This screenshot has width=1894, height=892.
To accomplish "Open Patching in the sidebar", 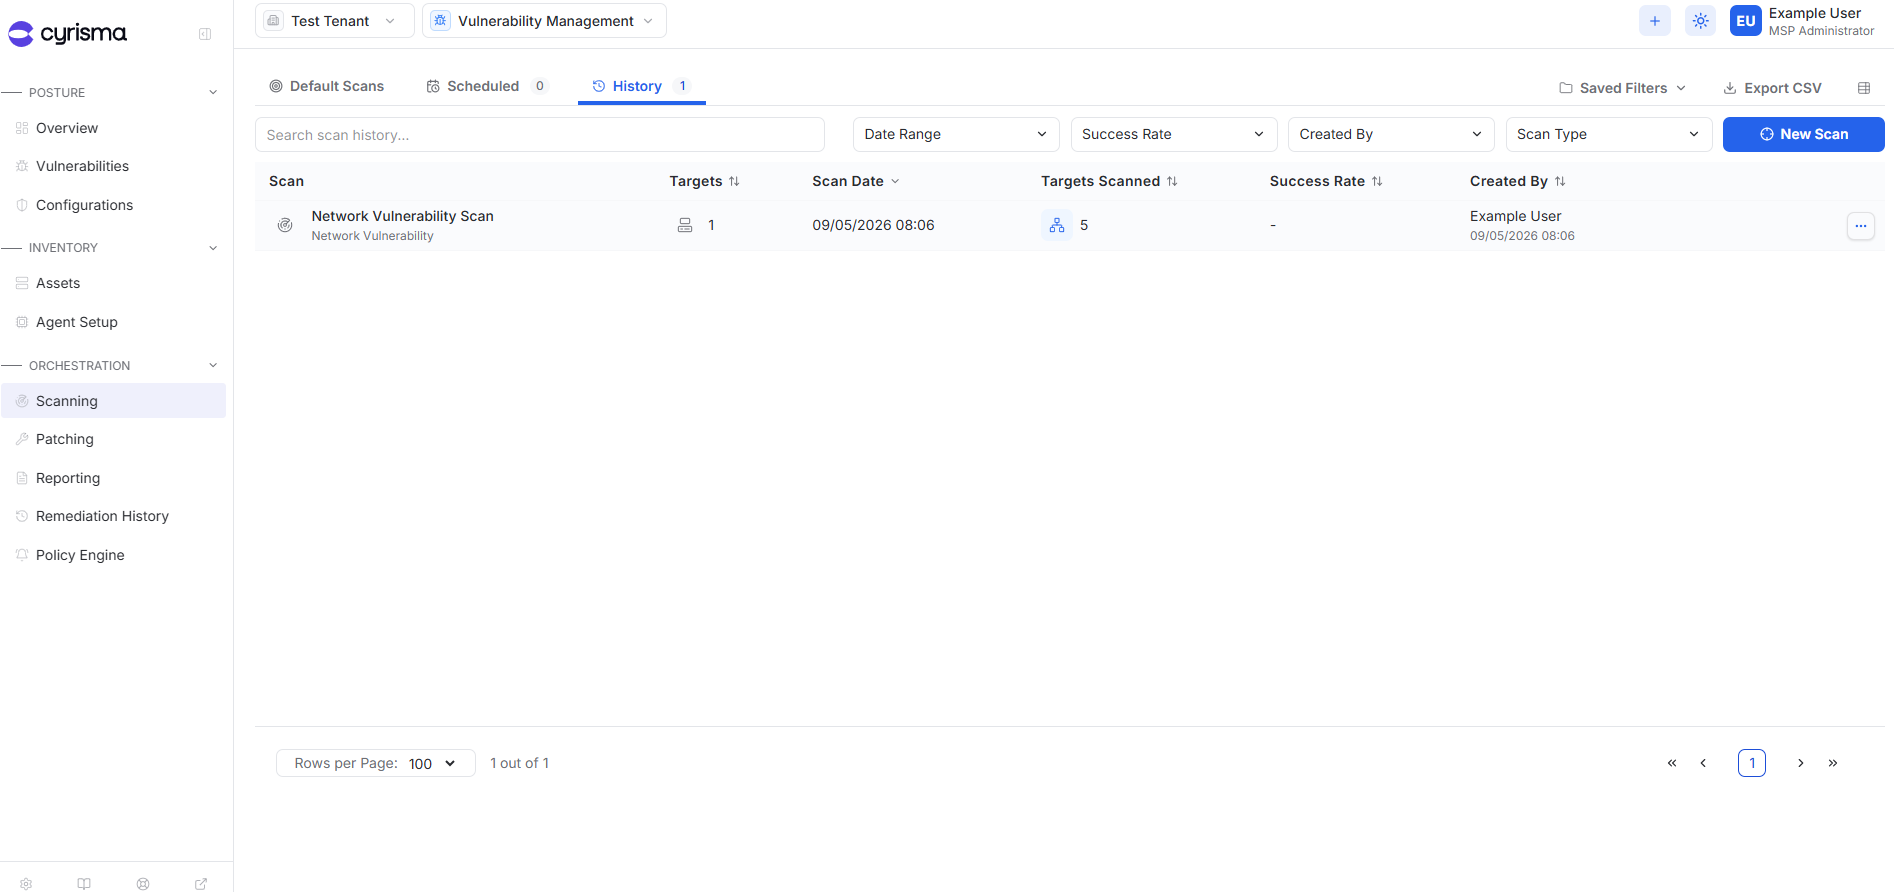I will [x=65, y=439].
